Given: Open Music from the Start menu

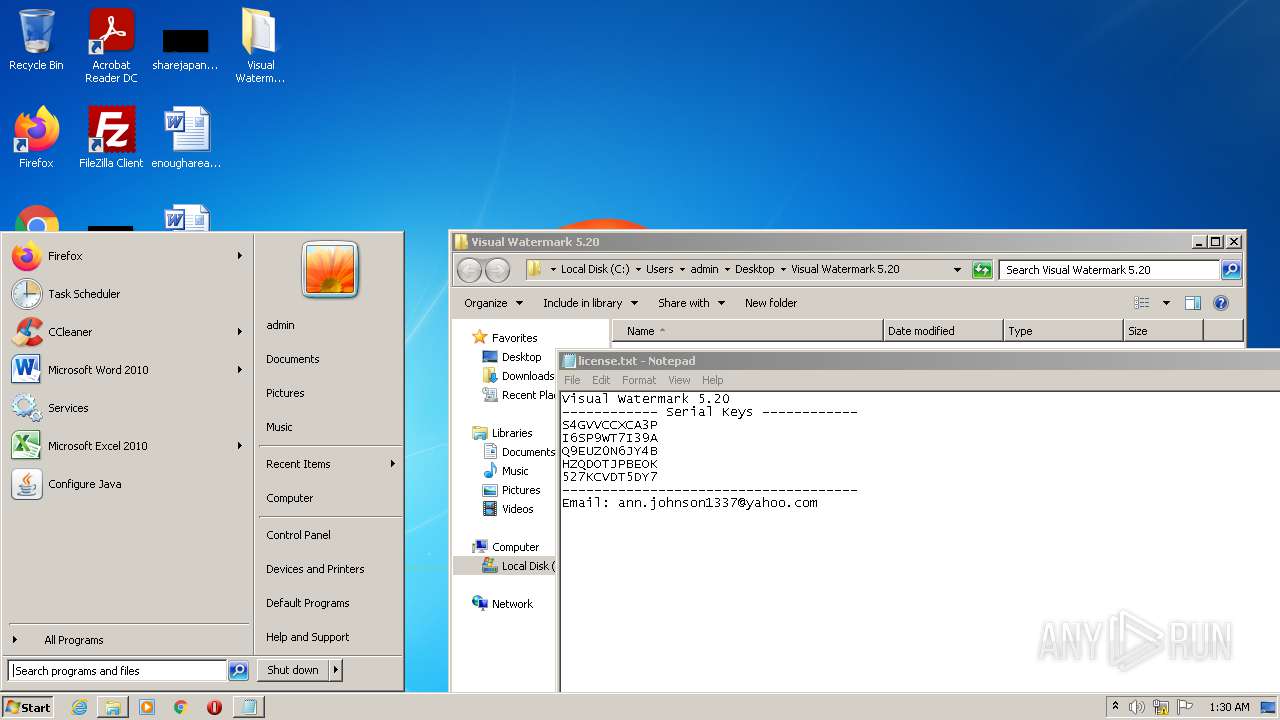Looking at the screenshot, I should pos(279,427).
